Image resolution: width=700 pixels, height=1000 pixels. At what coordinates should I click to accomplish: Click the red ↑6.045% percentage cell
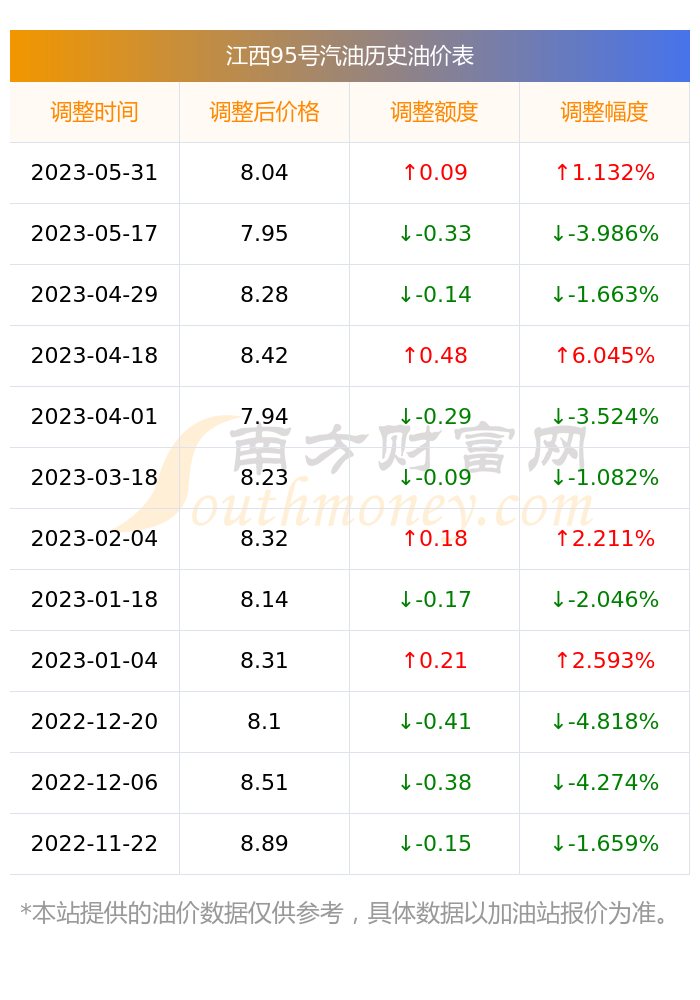pyautogui.click(x=604, y=355)
